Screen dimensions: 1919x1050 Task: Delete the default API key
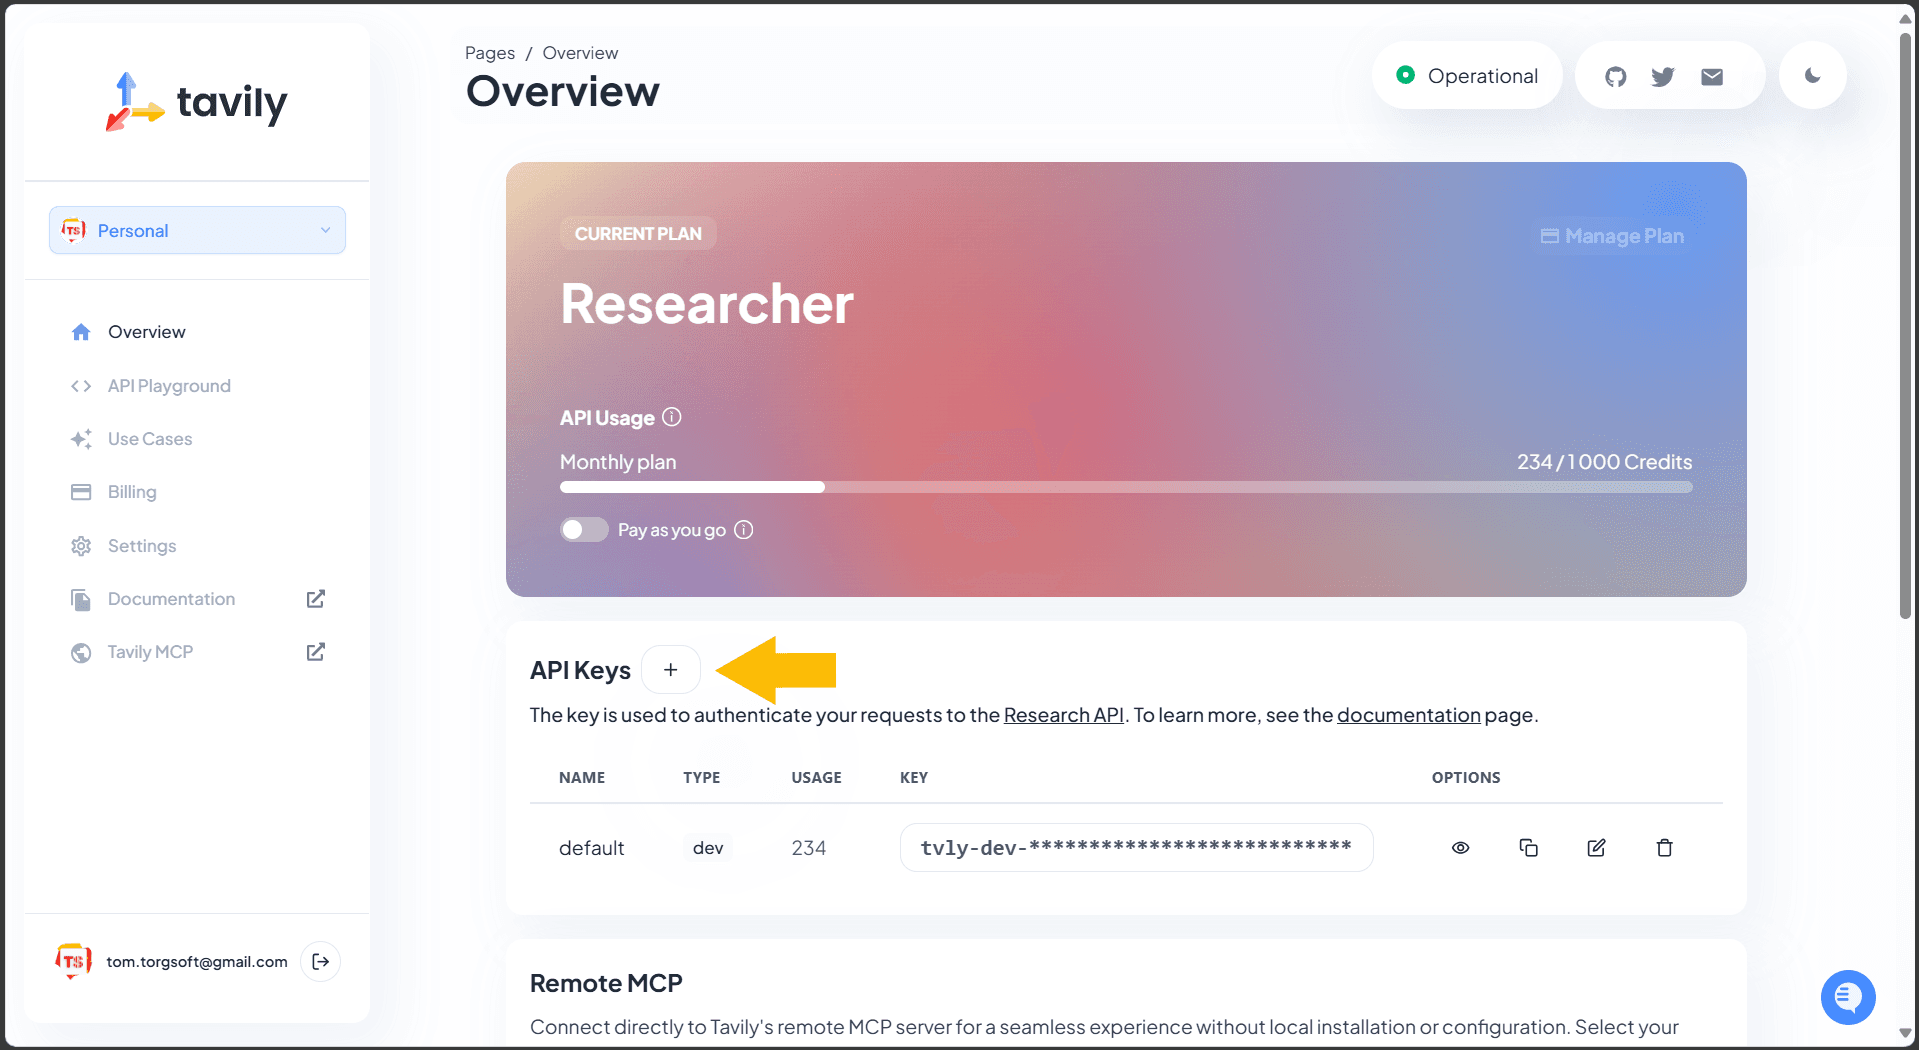coord(1664,848)
